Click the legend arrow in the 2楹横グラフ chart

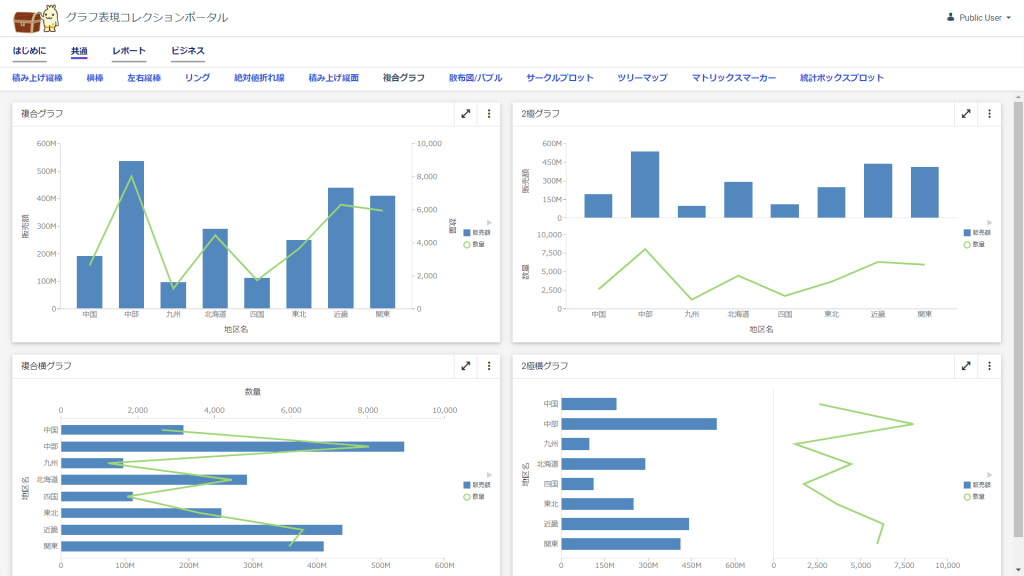[x=988, y=474]
